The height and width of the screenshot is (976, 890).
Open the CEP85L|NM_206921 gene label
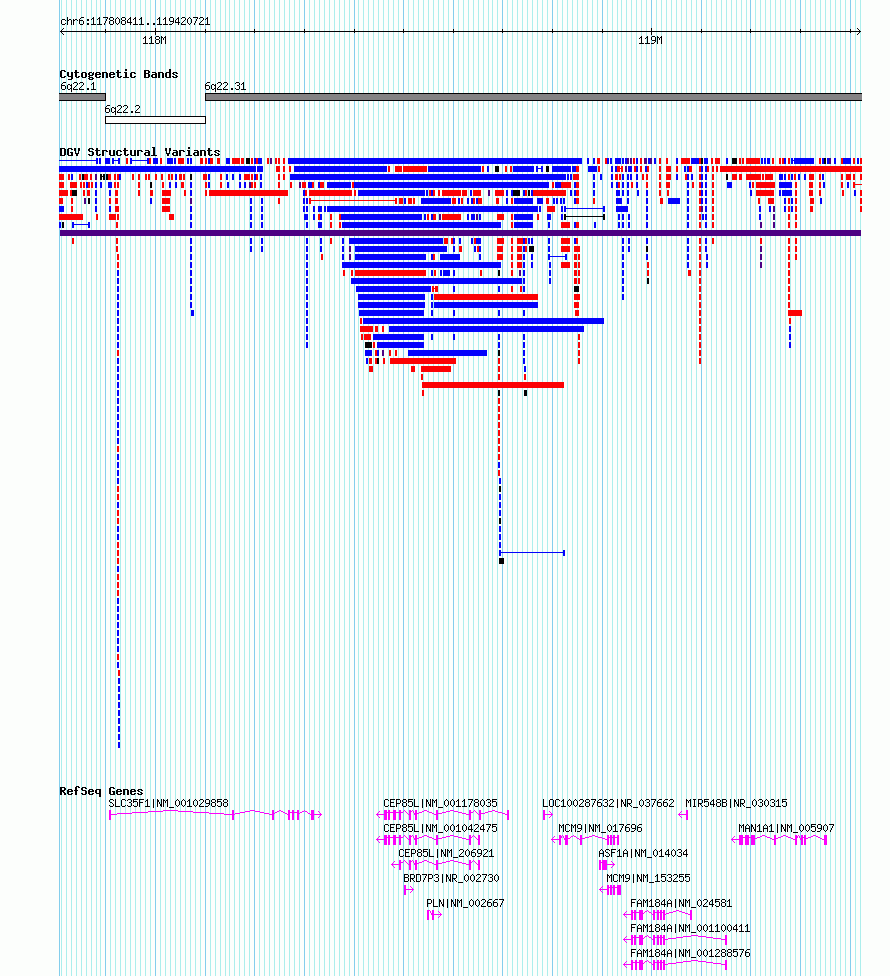point(446,853)
